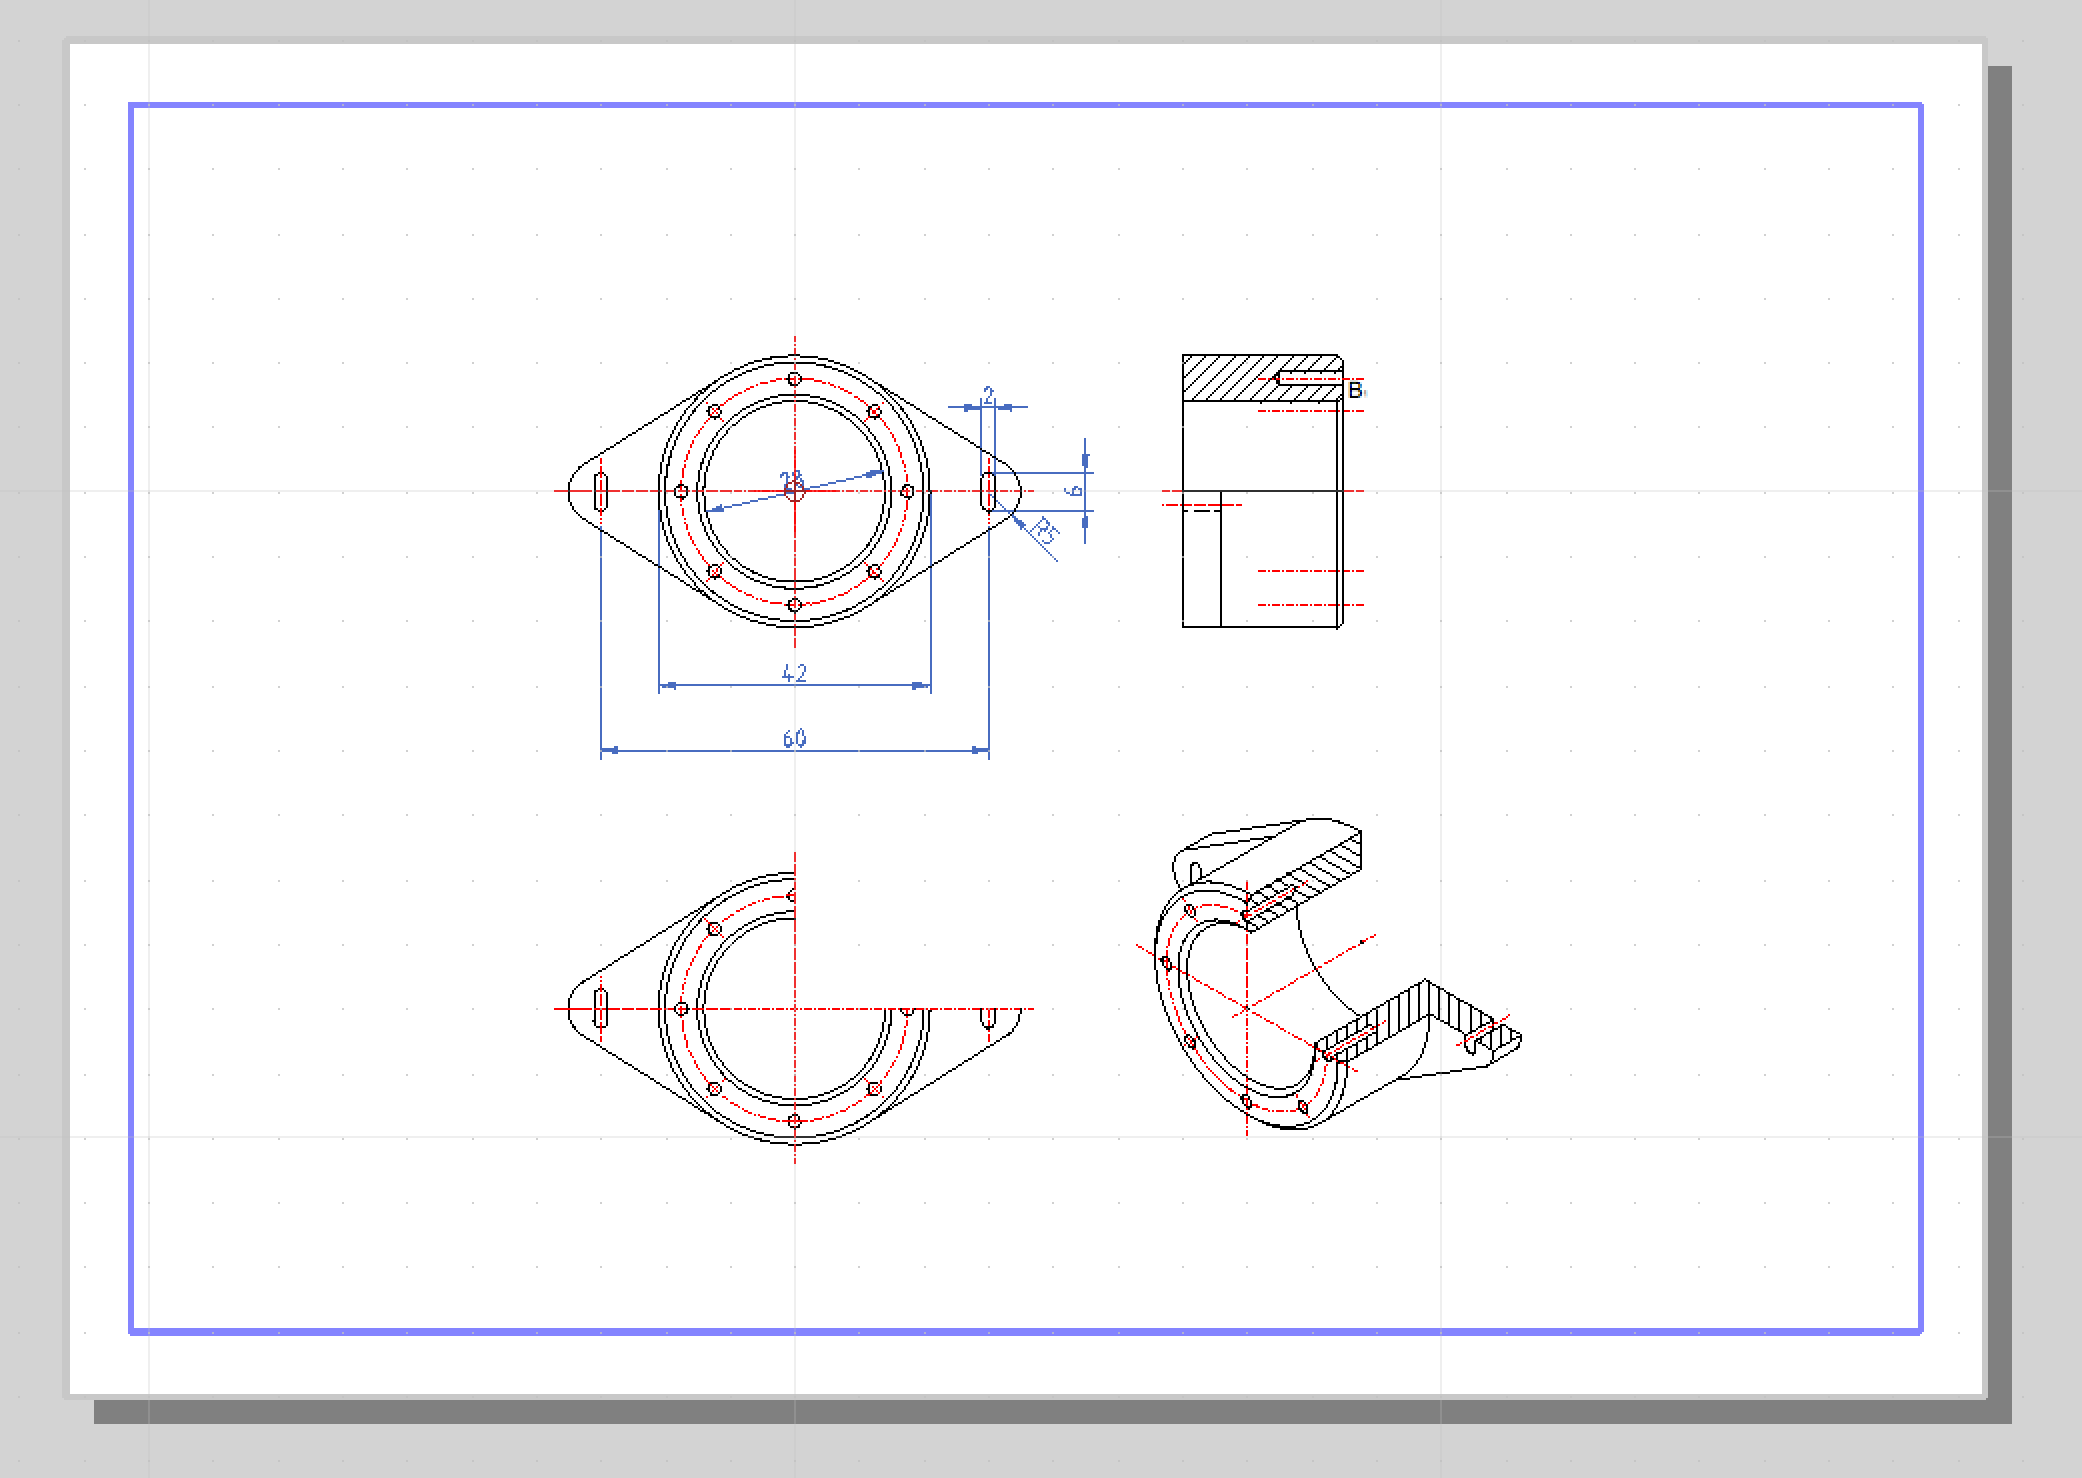Select the R5 radius dimension label

[x=1043, y=531]
